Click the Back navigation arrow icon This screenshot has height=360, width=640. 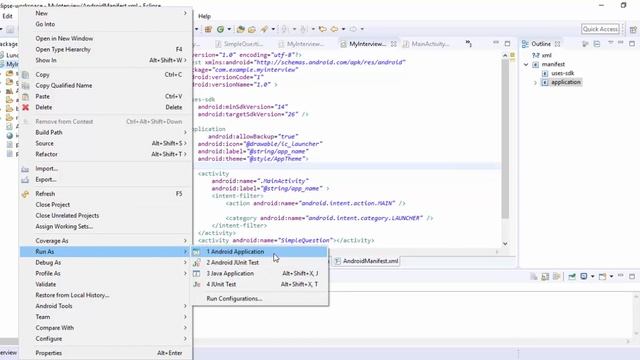[x=334, y=29]
